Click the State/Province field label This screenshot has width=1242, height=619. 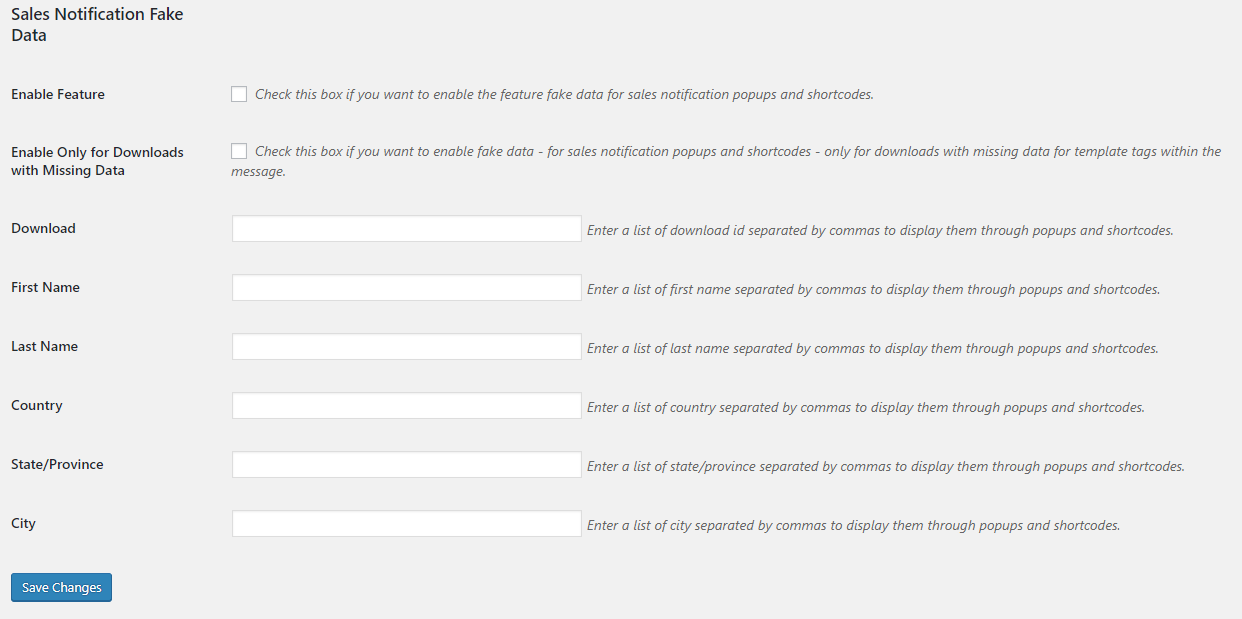tap(57, 464)
